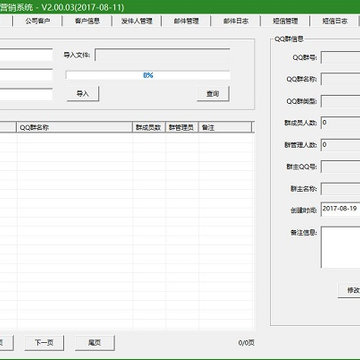Screen dimensions: 360x360
Task: Click the 群成员人数 field
Action: (x=340, y=123)
